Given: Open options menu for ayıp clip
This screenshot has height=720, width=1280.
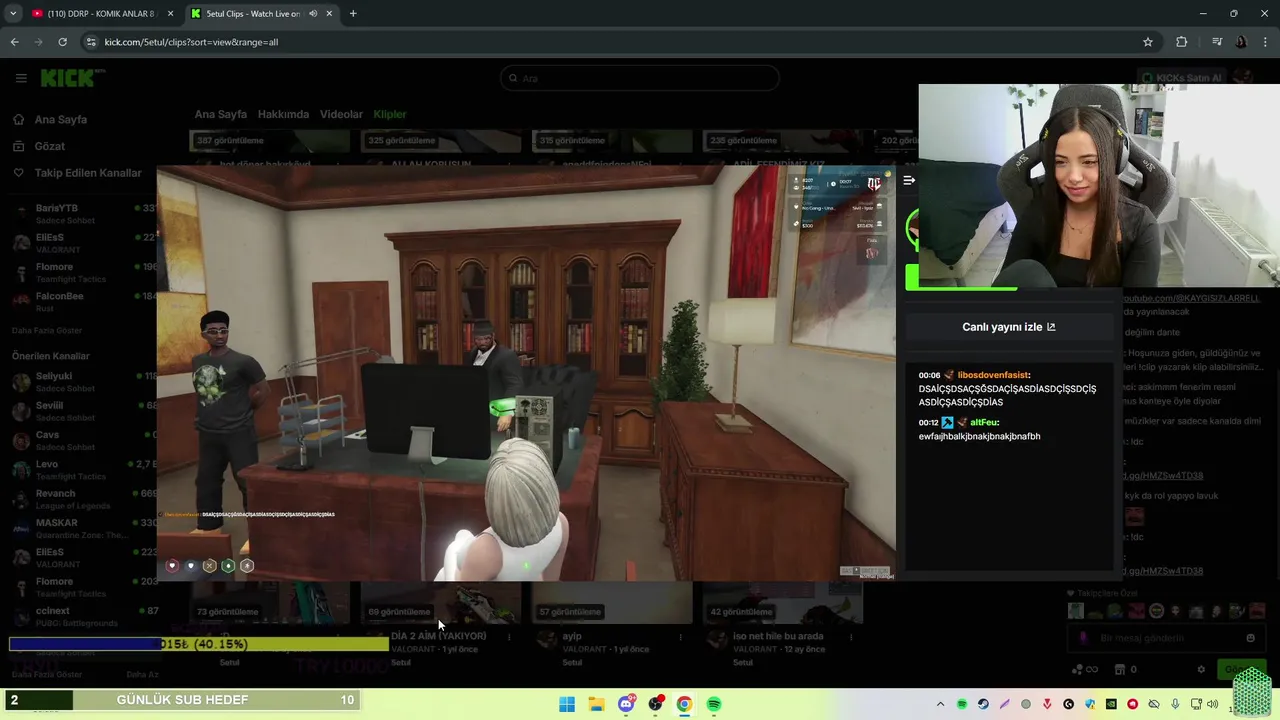Looking at the screenshot, I should click(681, 637).
